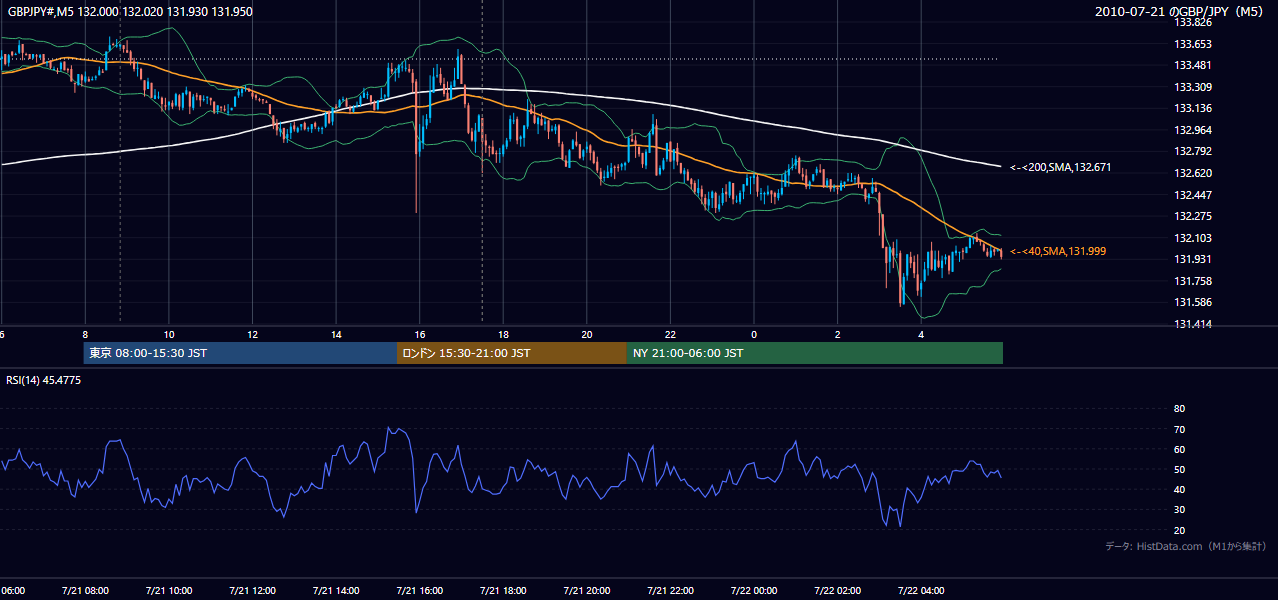Click hour label 12 under the price chart
This screenshot has height=600, width=1278.
(252, 334)
